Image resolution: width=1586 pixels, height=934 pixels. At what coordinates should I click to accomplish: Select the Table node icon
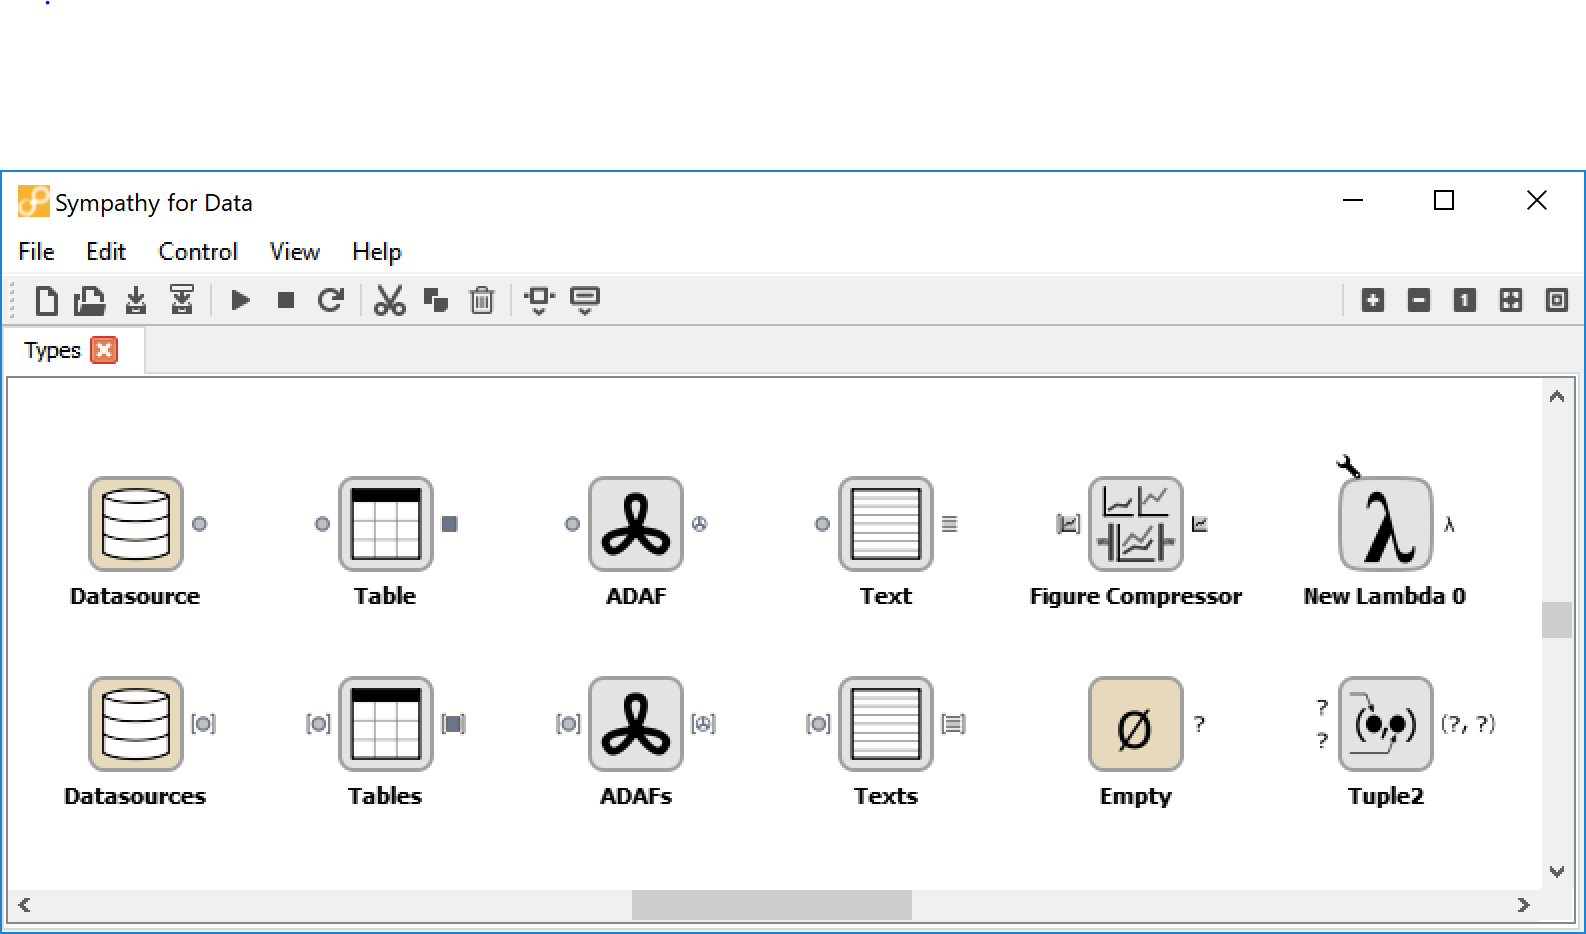click(x=386, y=524)
